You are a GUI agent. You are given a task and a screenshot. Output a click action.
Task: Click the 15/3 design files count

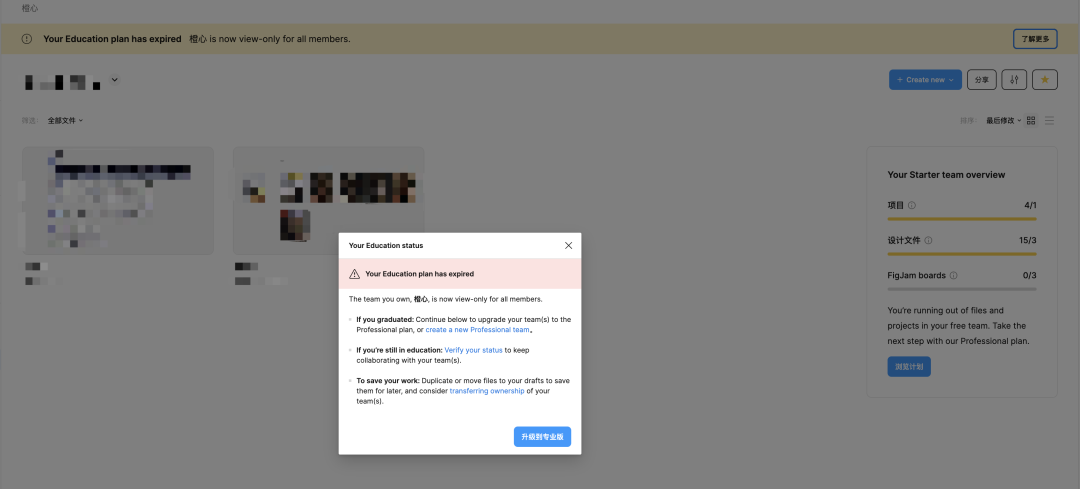click(1028, 240)
